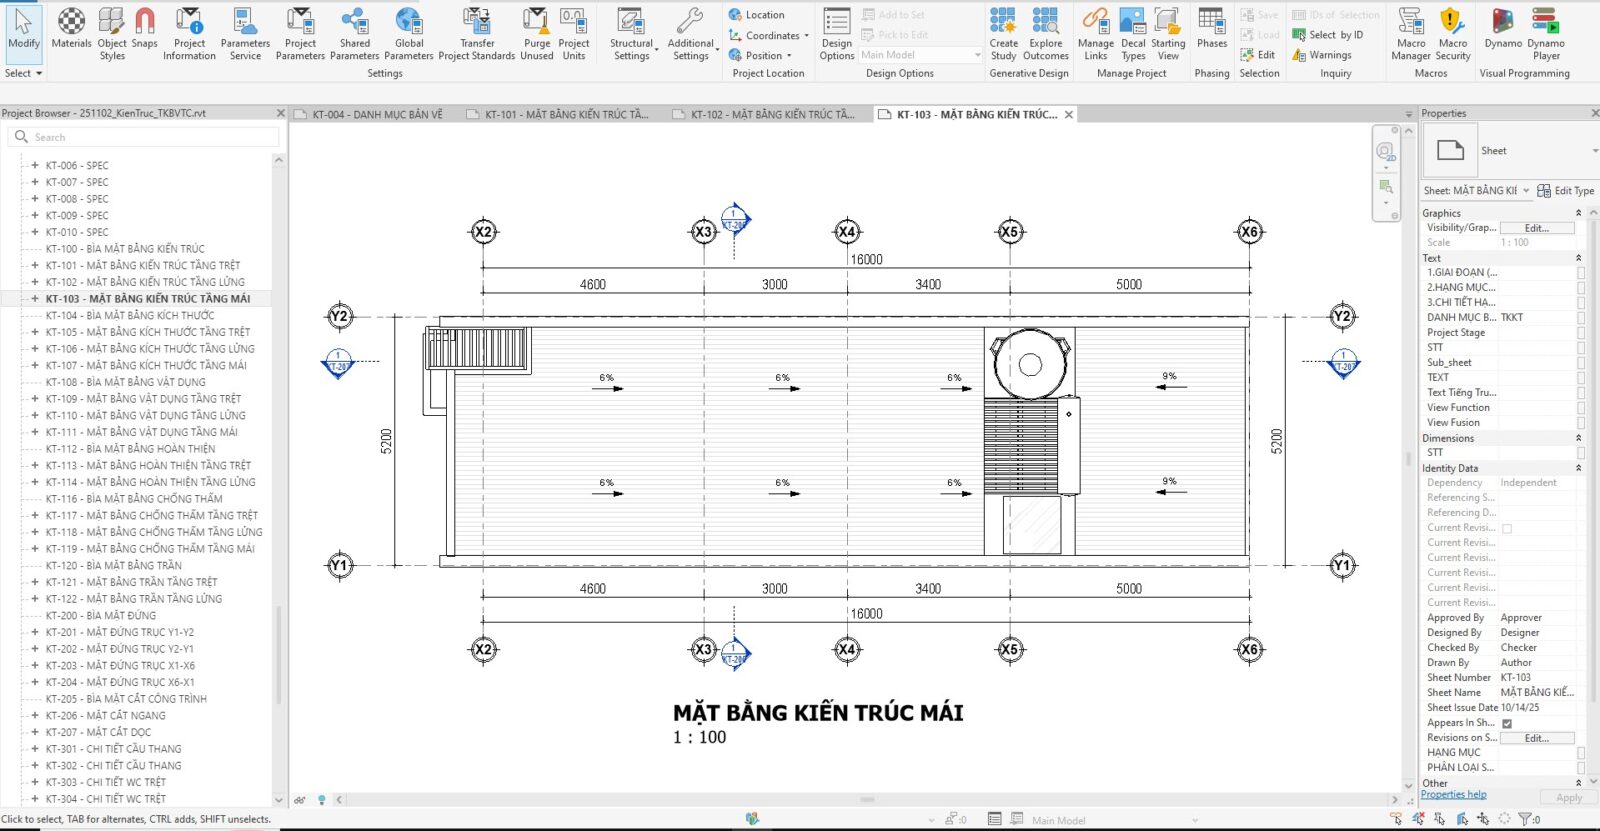Open Shared Parameters tool
The image size is (1600, 831).
tap(354, 34)
